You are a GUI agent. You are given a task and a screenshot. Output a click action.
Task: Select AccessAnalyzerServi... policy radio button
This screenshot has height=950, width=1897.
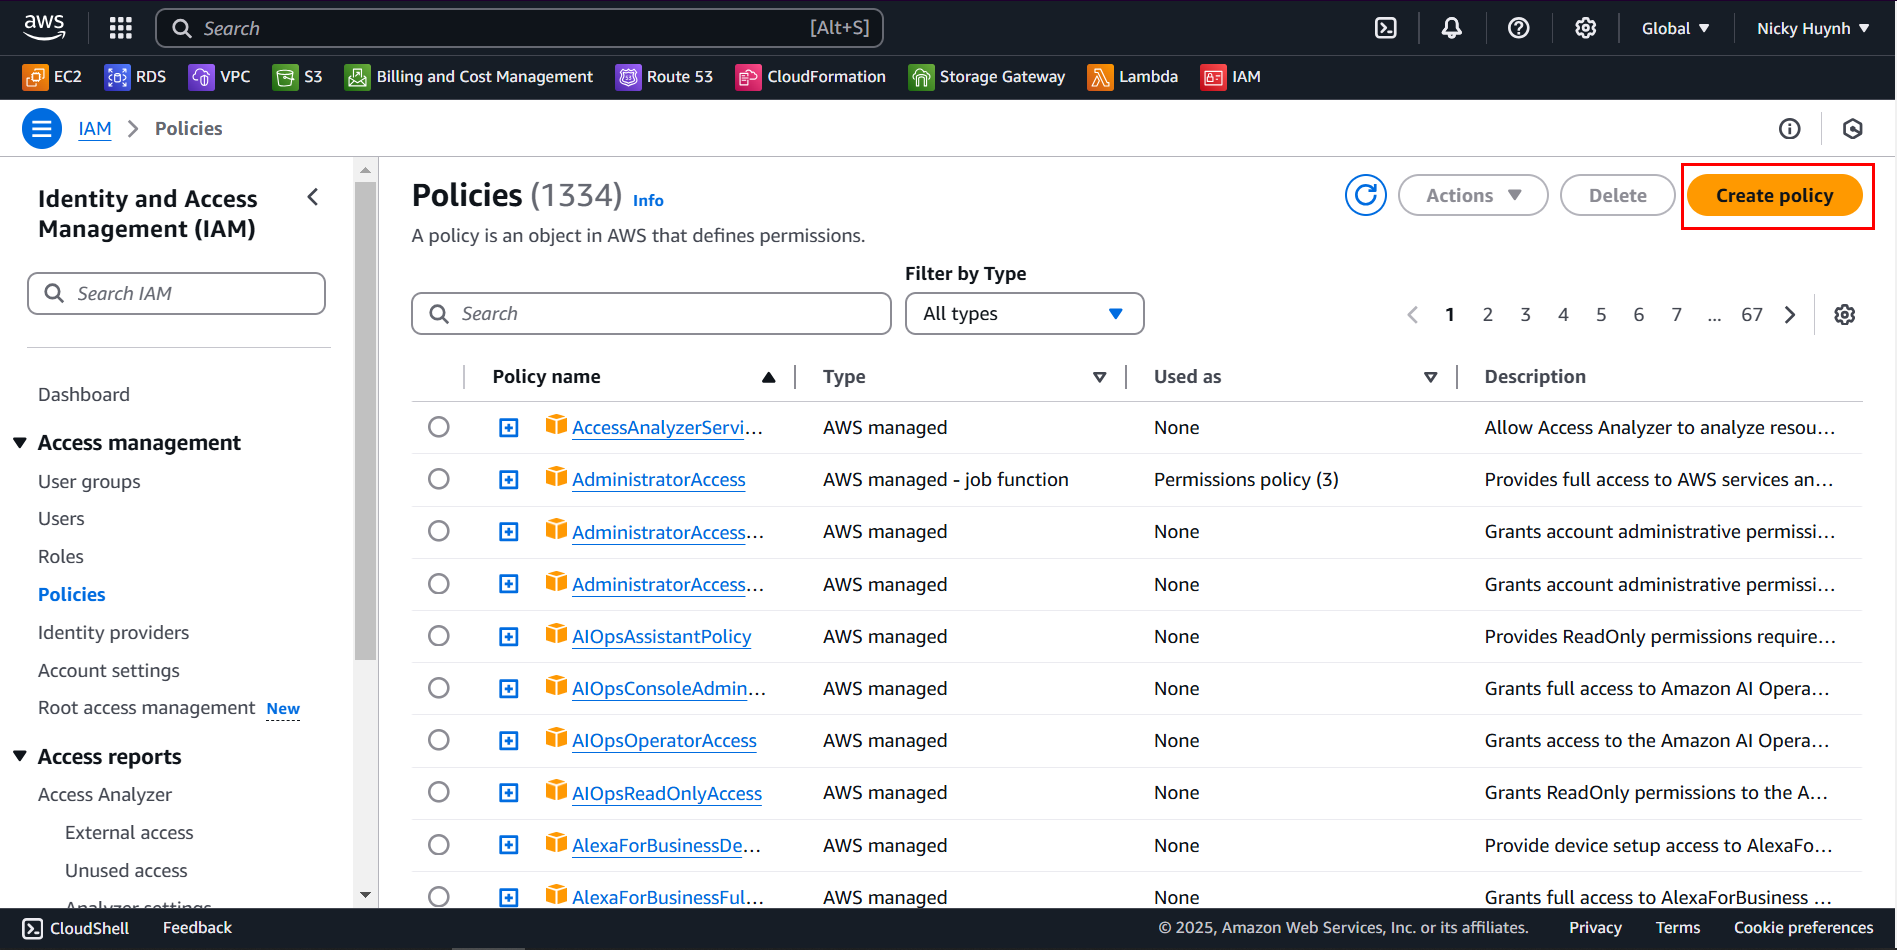(439, 427)
